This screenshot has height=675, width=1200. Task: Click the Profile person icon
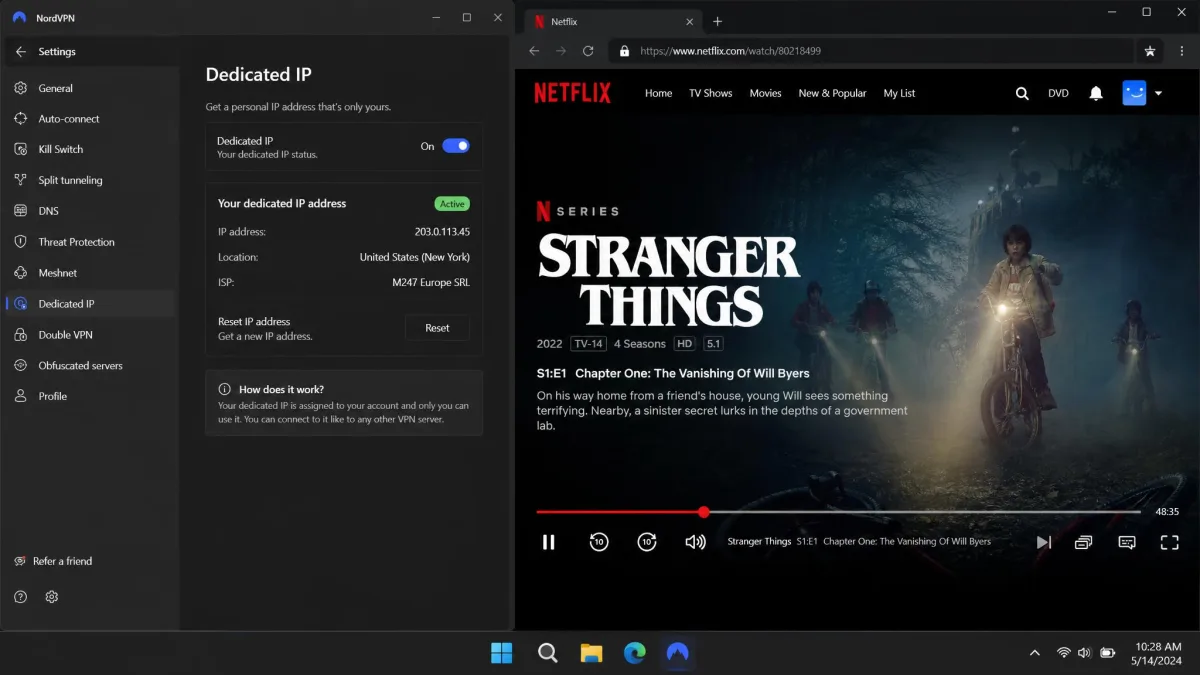pos(20,396)
